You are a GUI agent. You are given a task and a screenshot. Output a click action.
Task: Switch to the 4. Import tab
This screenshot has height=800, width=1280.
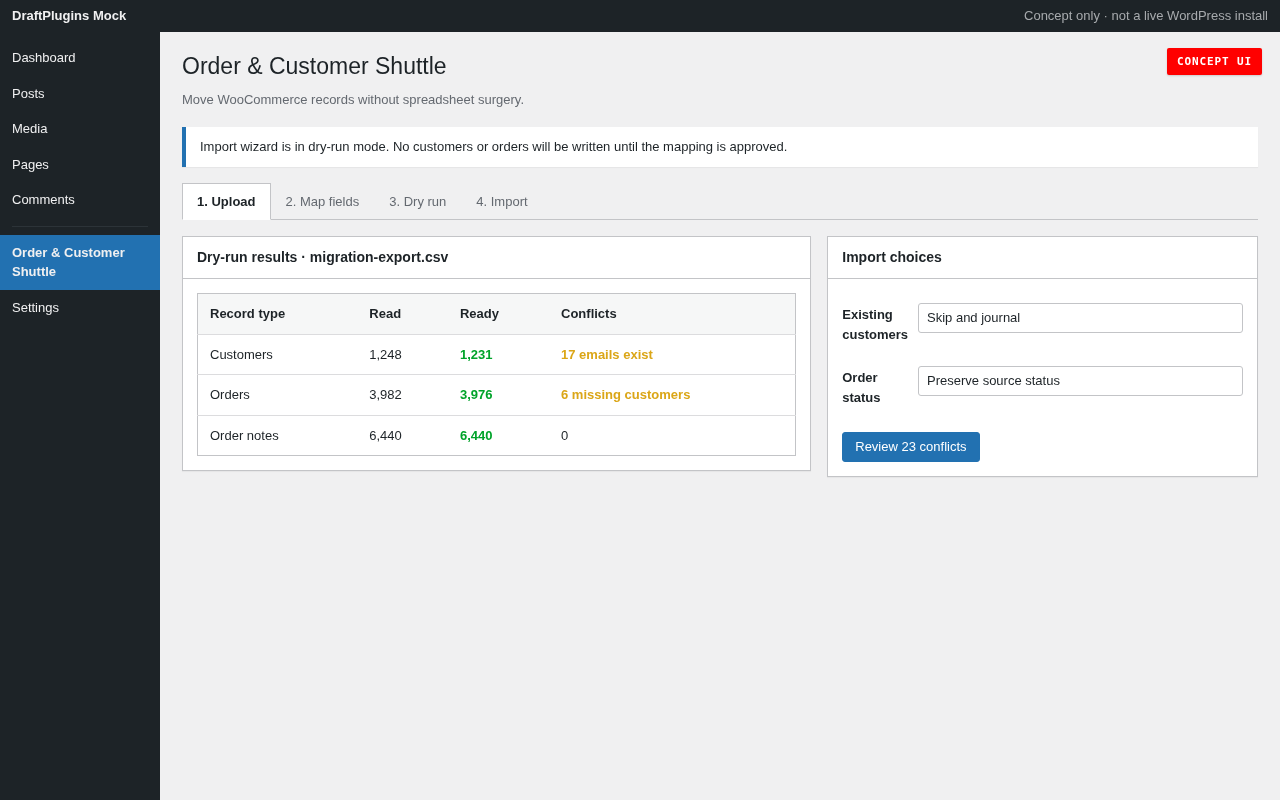click(502, 202)
